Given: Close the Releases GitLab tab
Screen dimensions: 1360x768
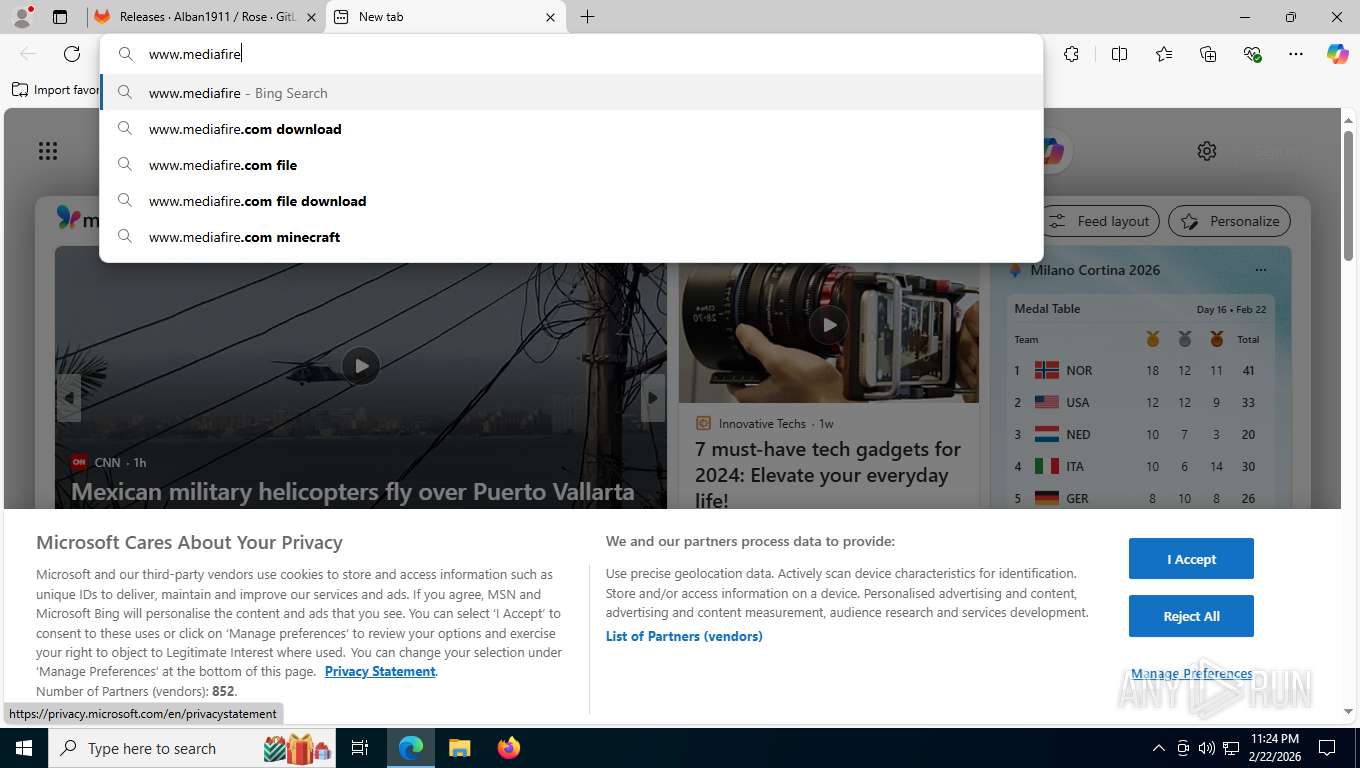Looking at the screenshot, I should click(x=311, y=17).
